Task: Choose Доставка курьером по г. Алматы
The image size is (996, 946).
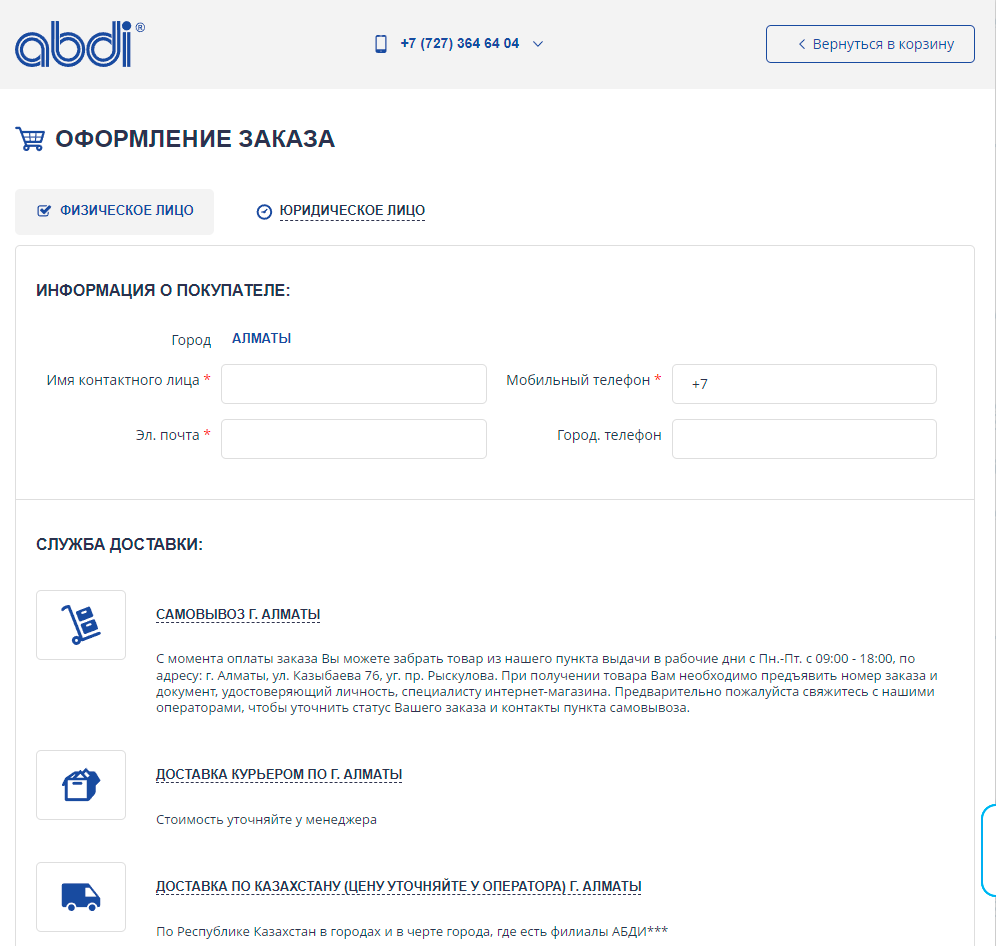Action: [279, 774]
